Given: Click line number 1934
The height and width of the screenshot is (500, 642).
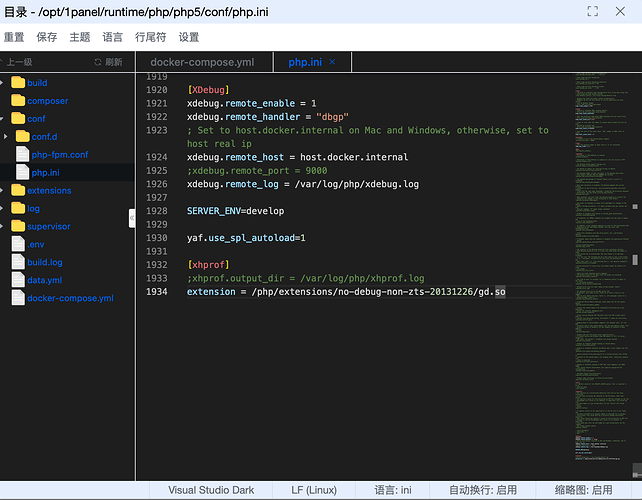Looking at the screenshot, I should click(x=157, y=292).
